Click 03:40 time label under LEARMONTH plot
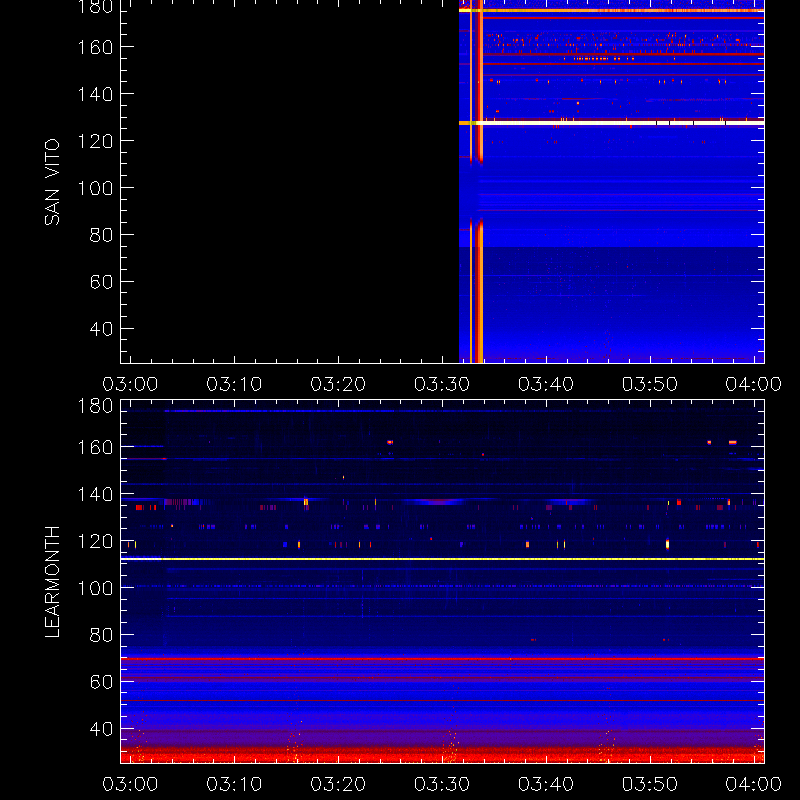Image resolution: width=800 pixels, height=800 pixels. (546, 784)
